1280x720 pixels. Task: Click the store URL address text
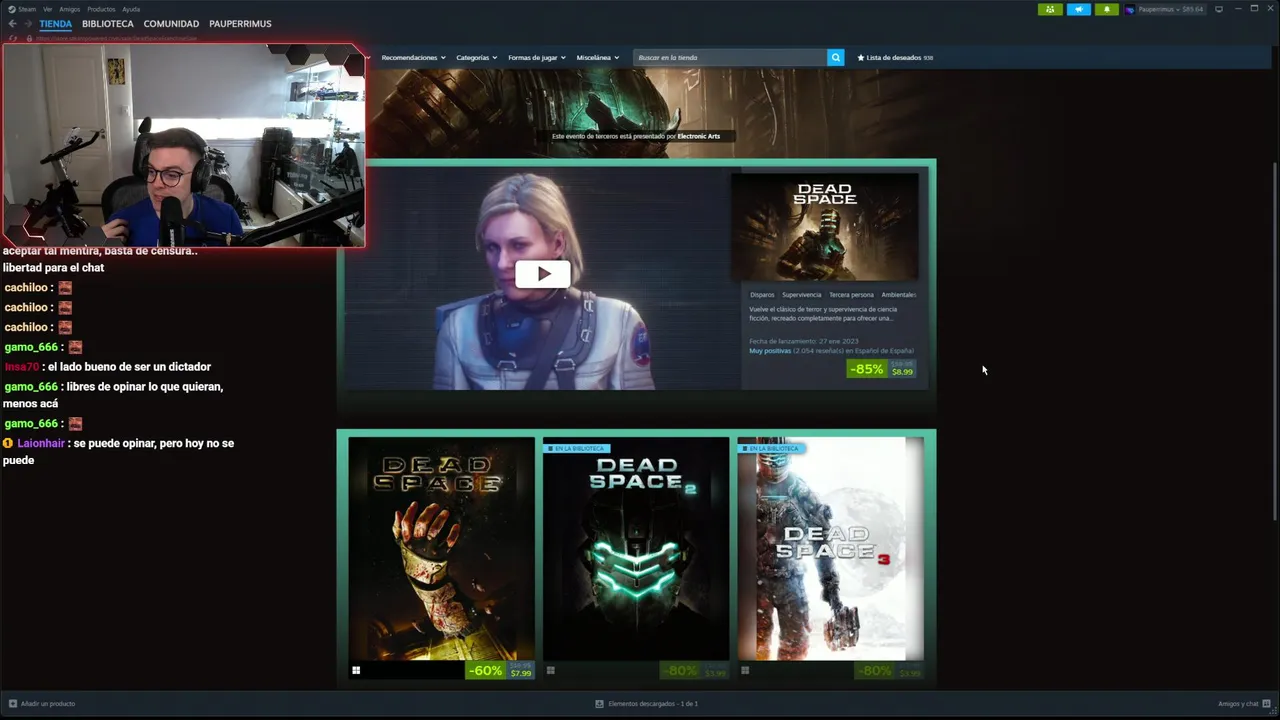tap(115, 38)
